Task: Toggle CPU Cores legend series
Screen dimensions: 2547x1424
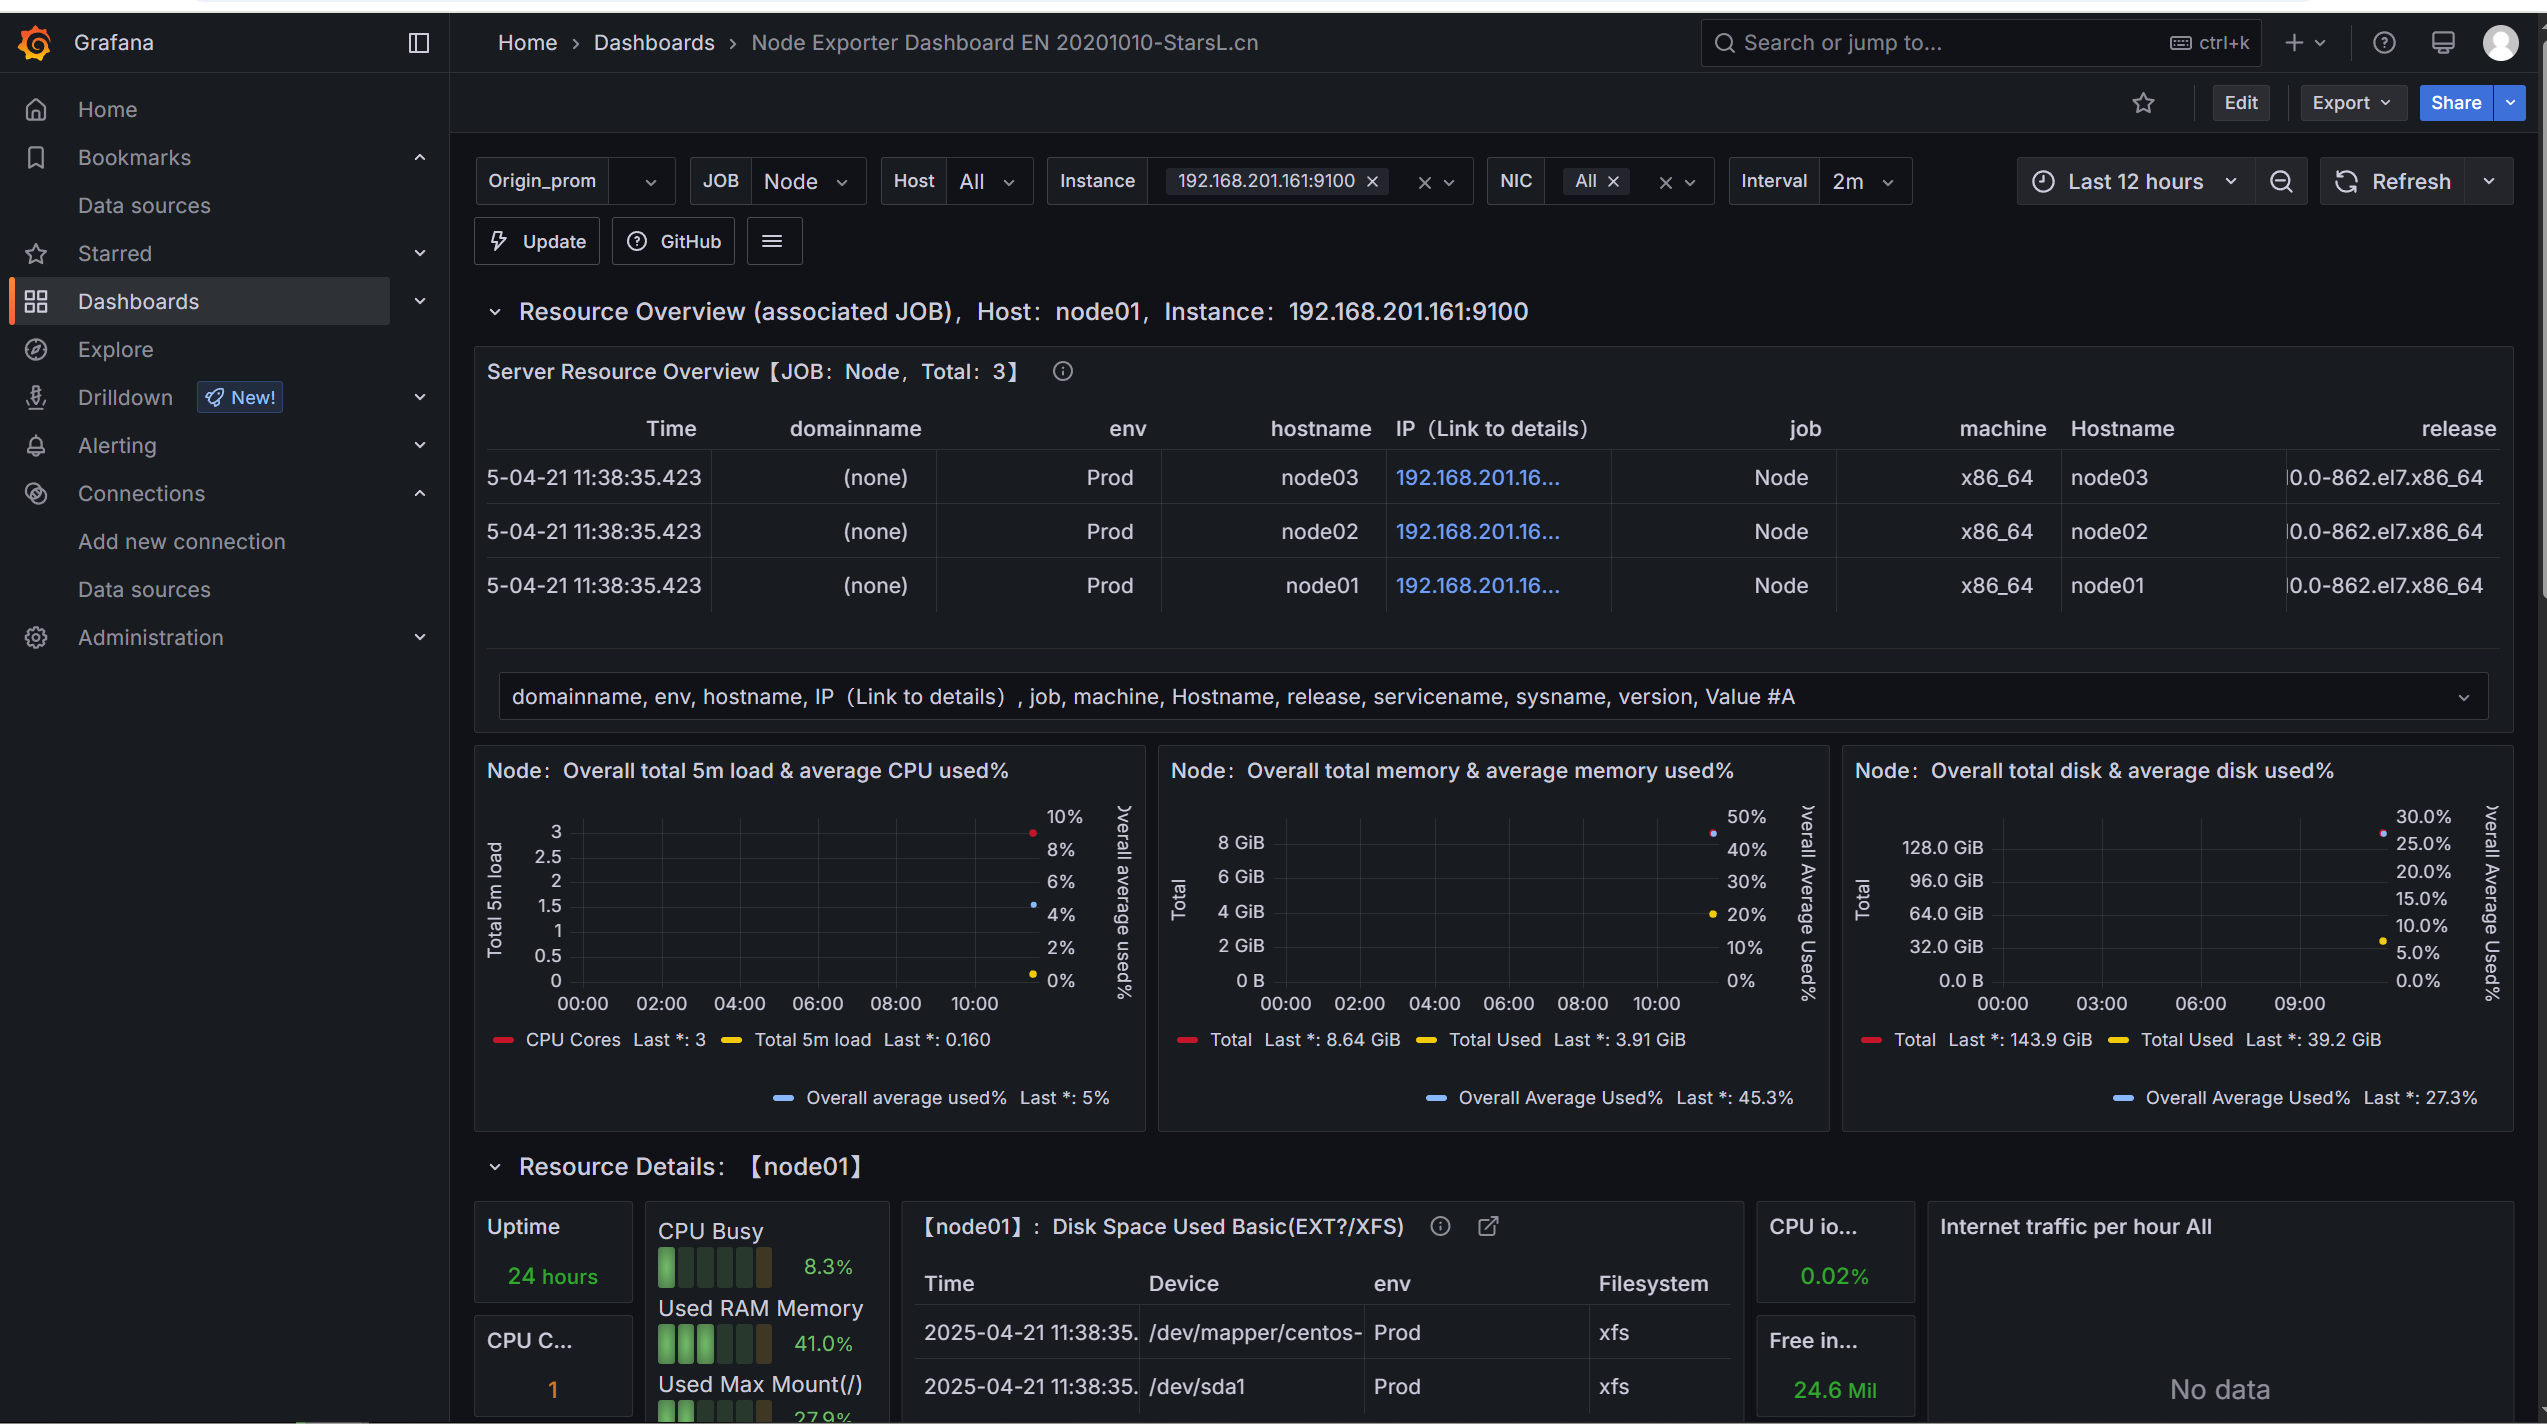Action: point(572,1040)
